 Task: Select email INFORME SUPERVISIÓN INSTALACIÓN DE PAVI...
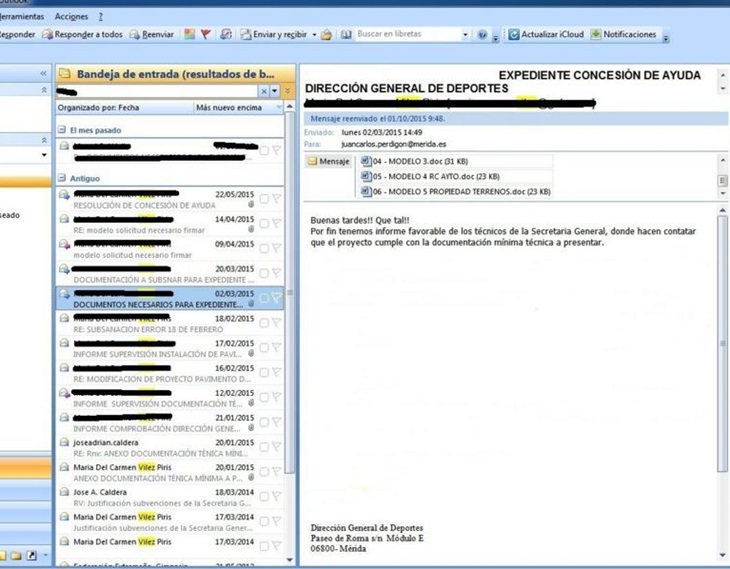tap(169, 348)
